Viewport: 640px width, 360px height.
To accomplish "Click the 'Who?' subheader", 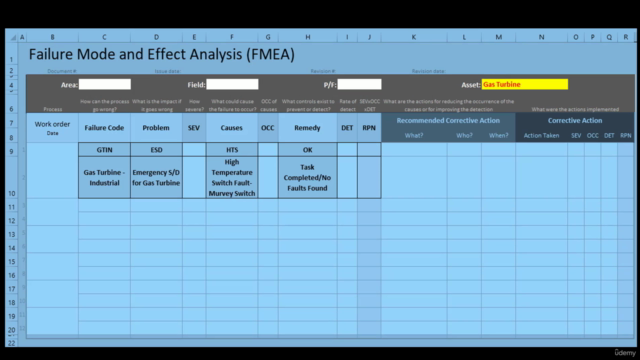I will pos(464,136).
